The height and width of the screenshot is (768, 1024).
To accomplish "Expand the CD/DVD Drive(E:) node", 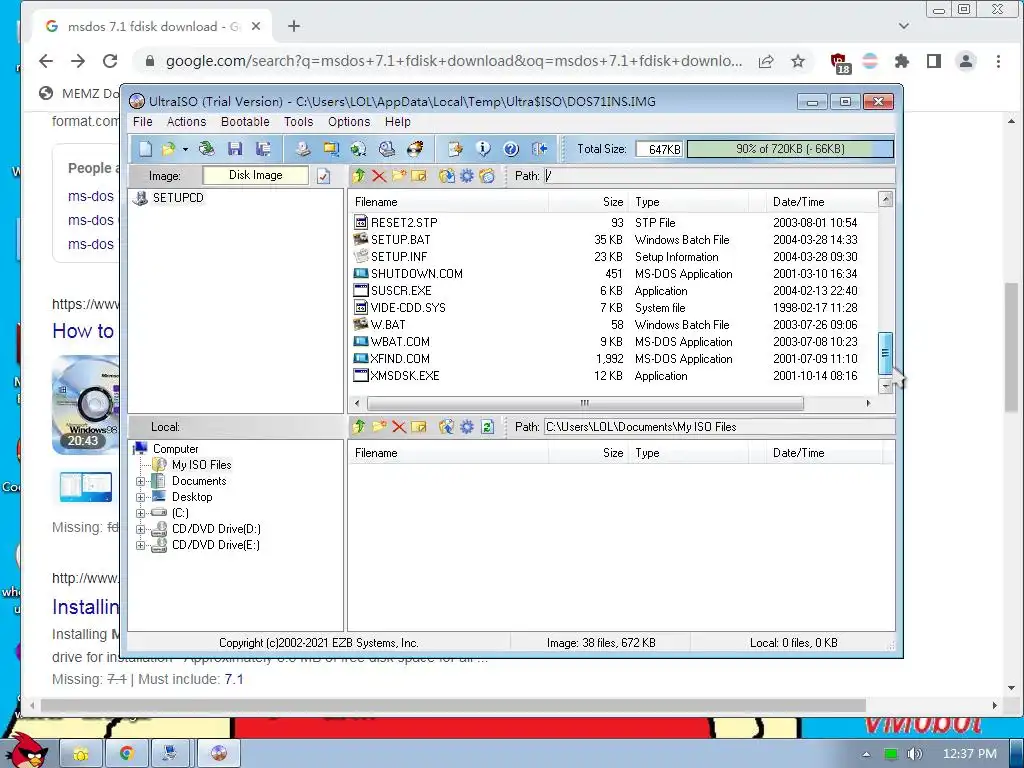I will [140, 545].
